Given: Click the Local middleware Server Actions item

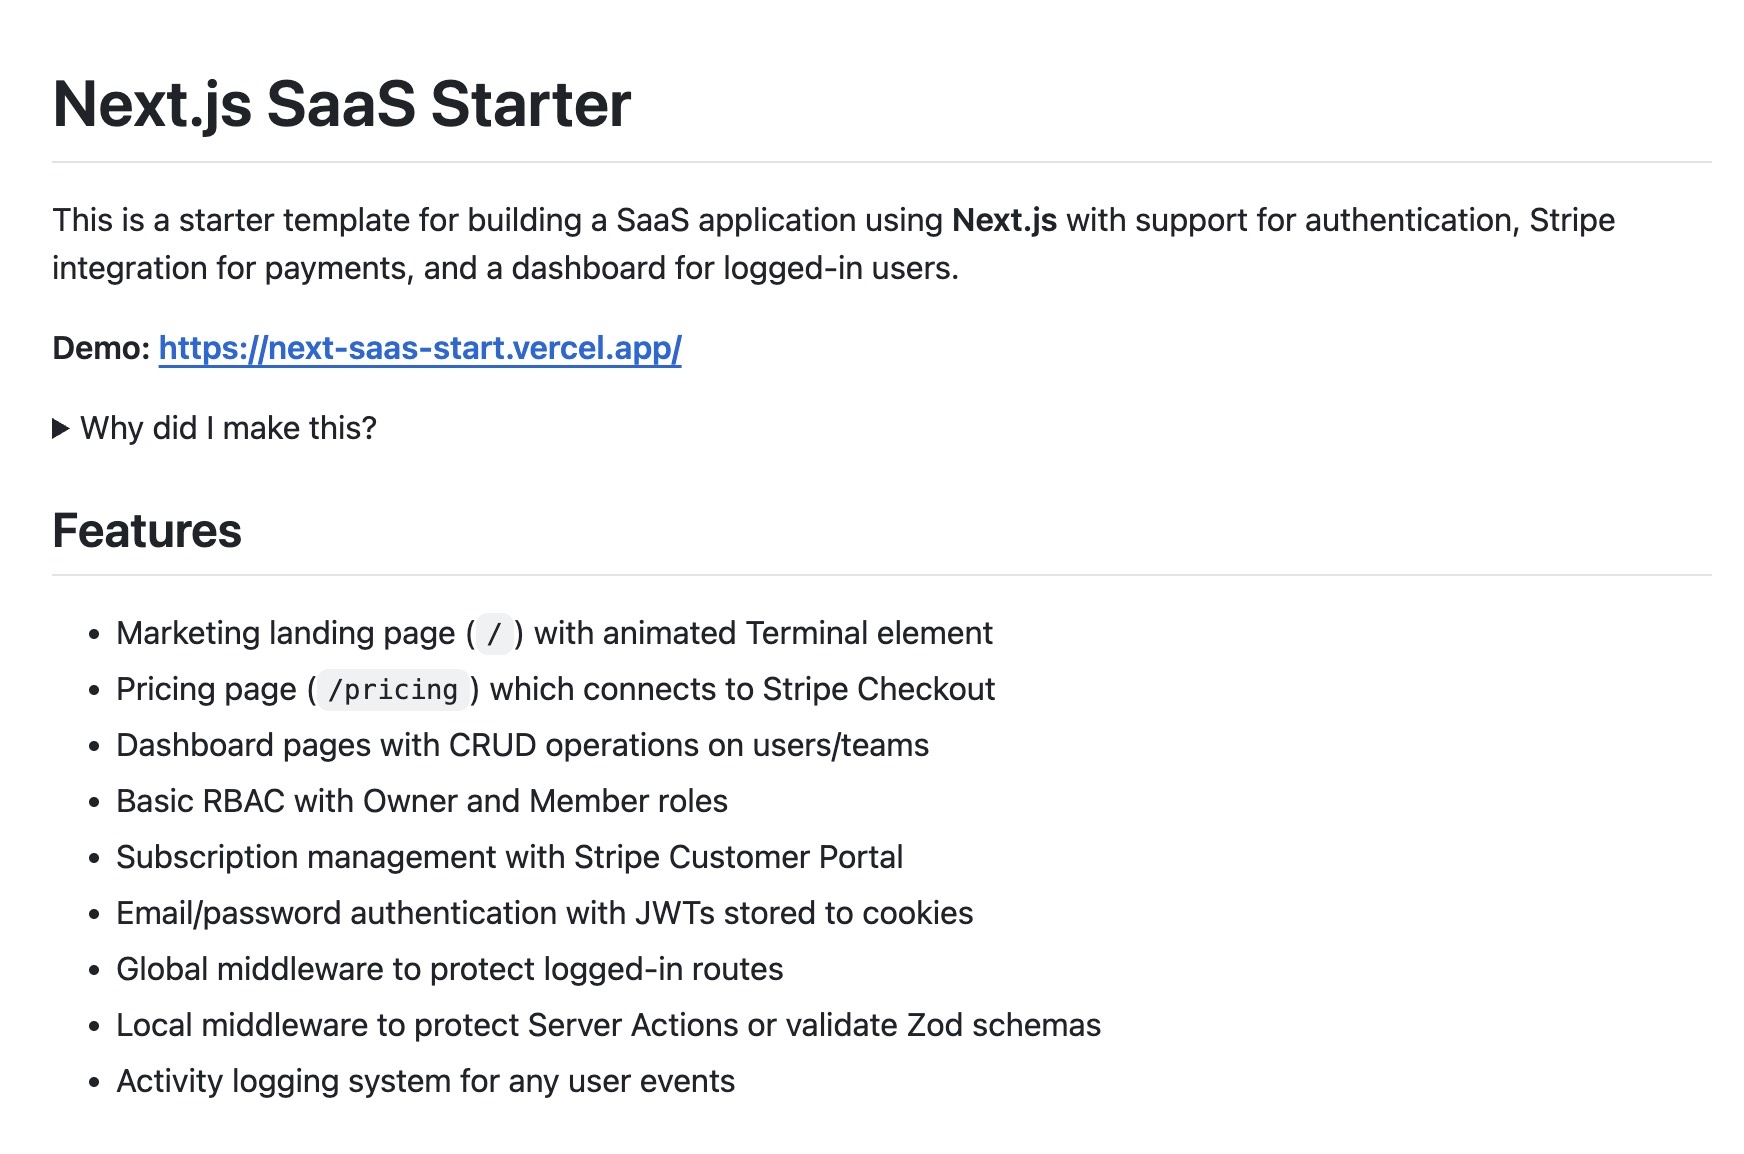Looking at the screenshot, I should click(x=608, y=1025).
